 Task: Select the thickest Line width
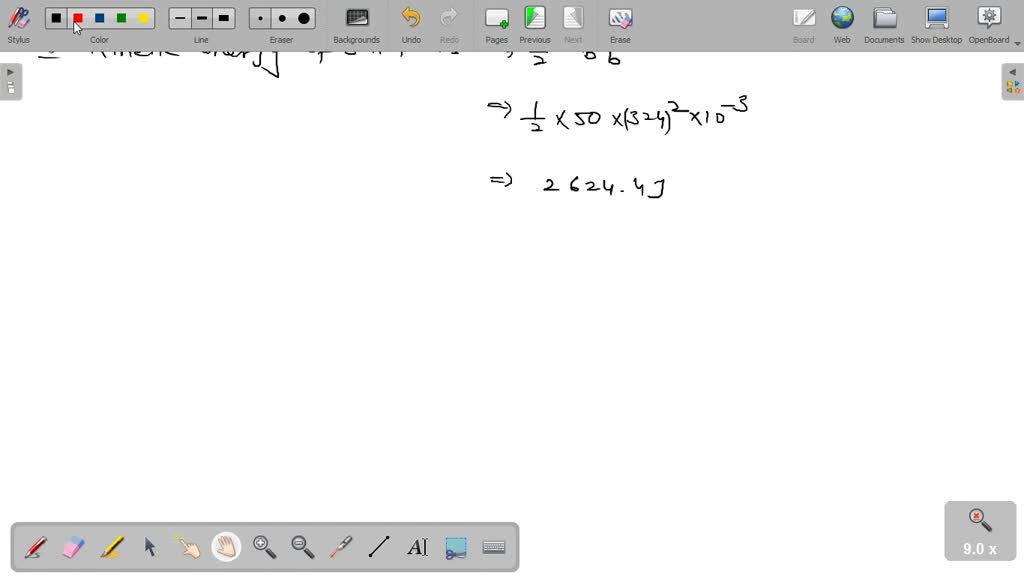[222, 17]
